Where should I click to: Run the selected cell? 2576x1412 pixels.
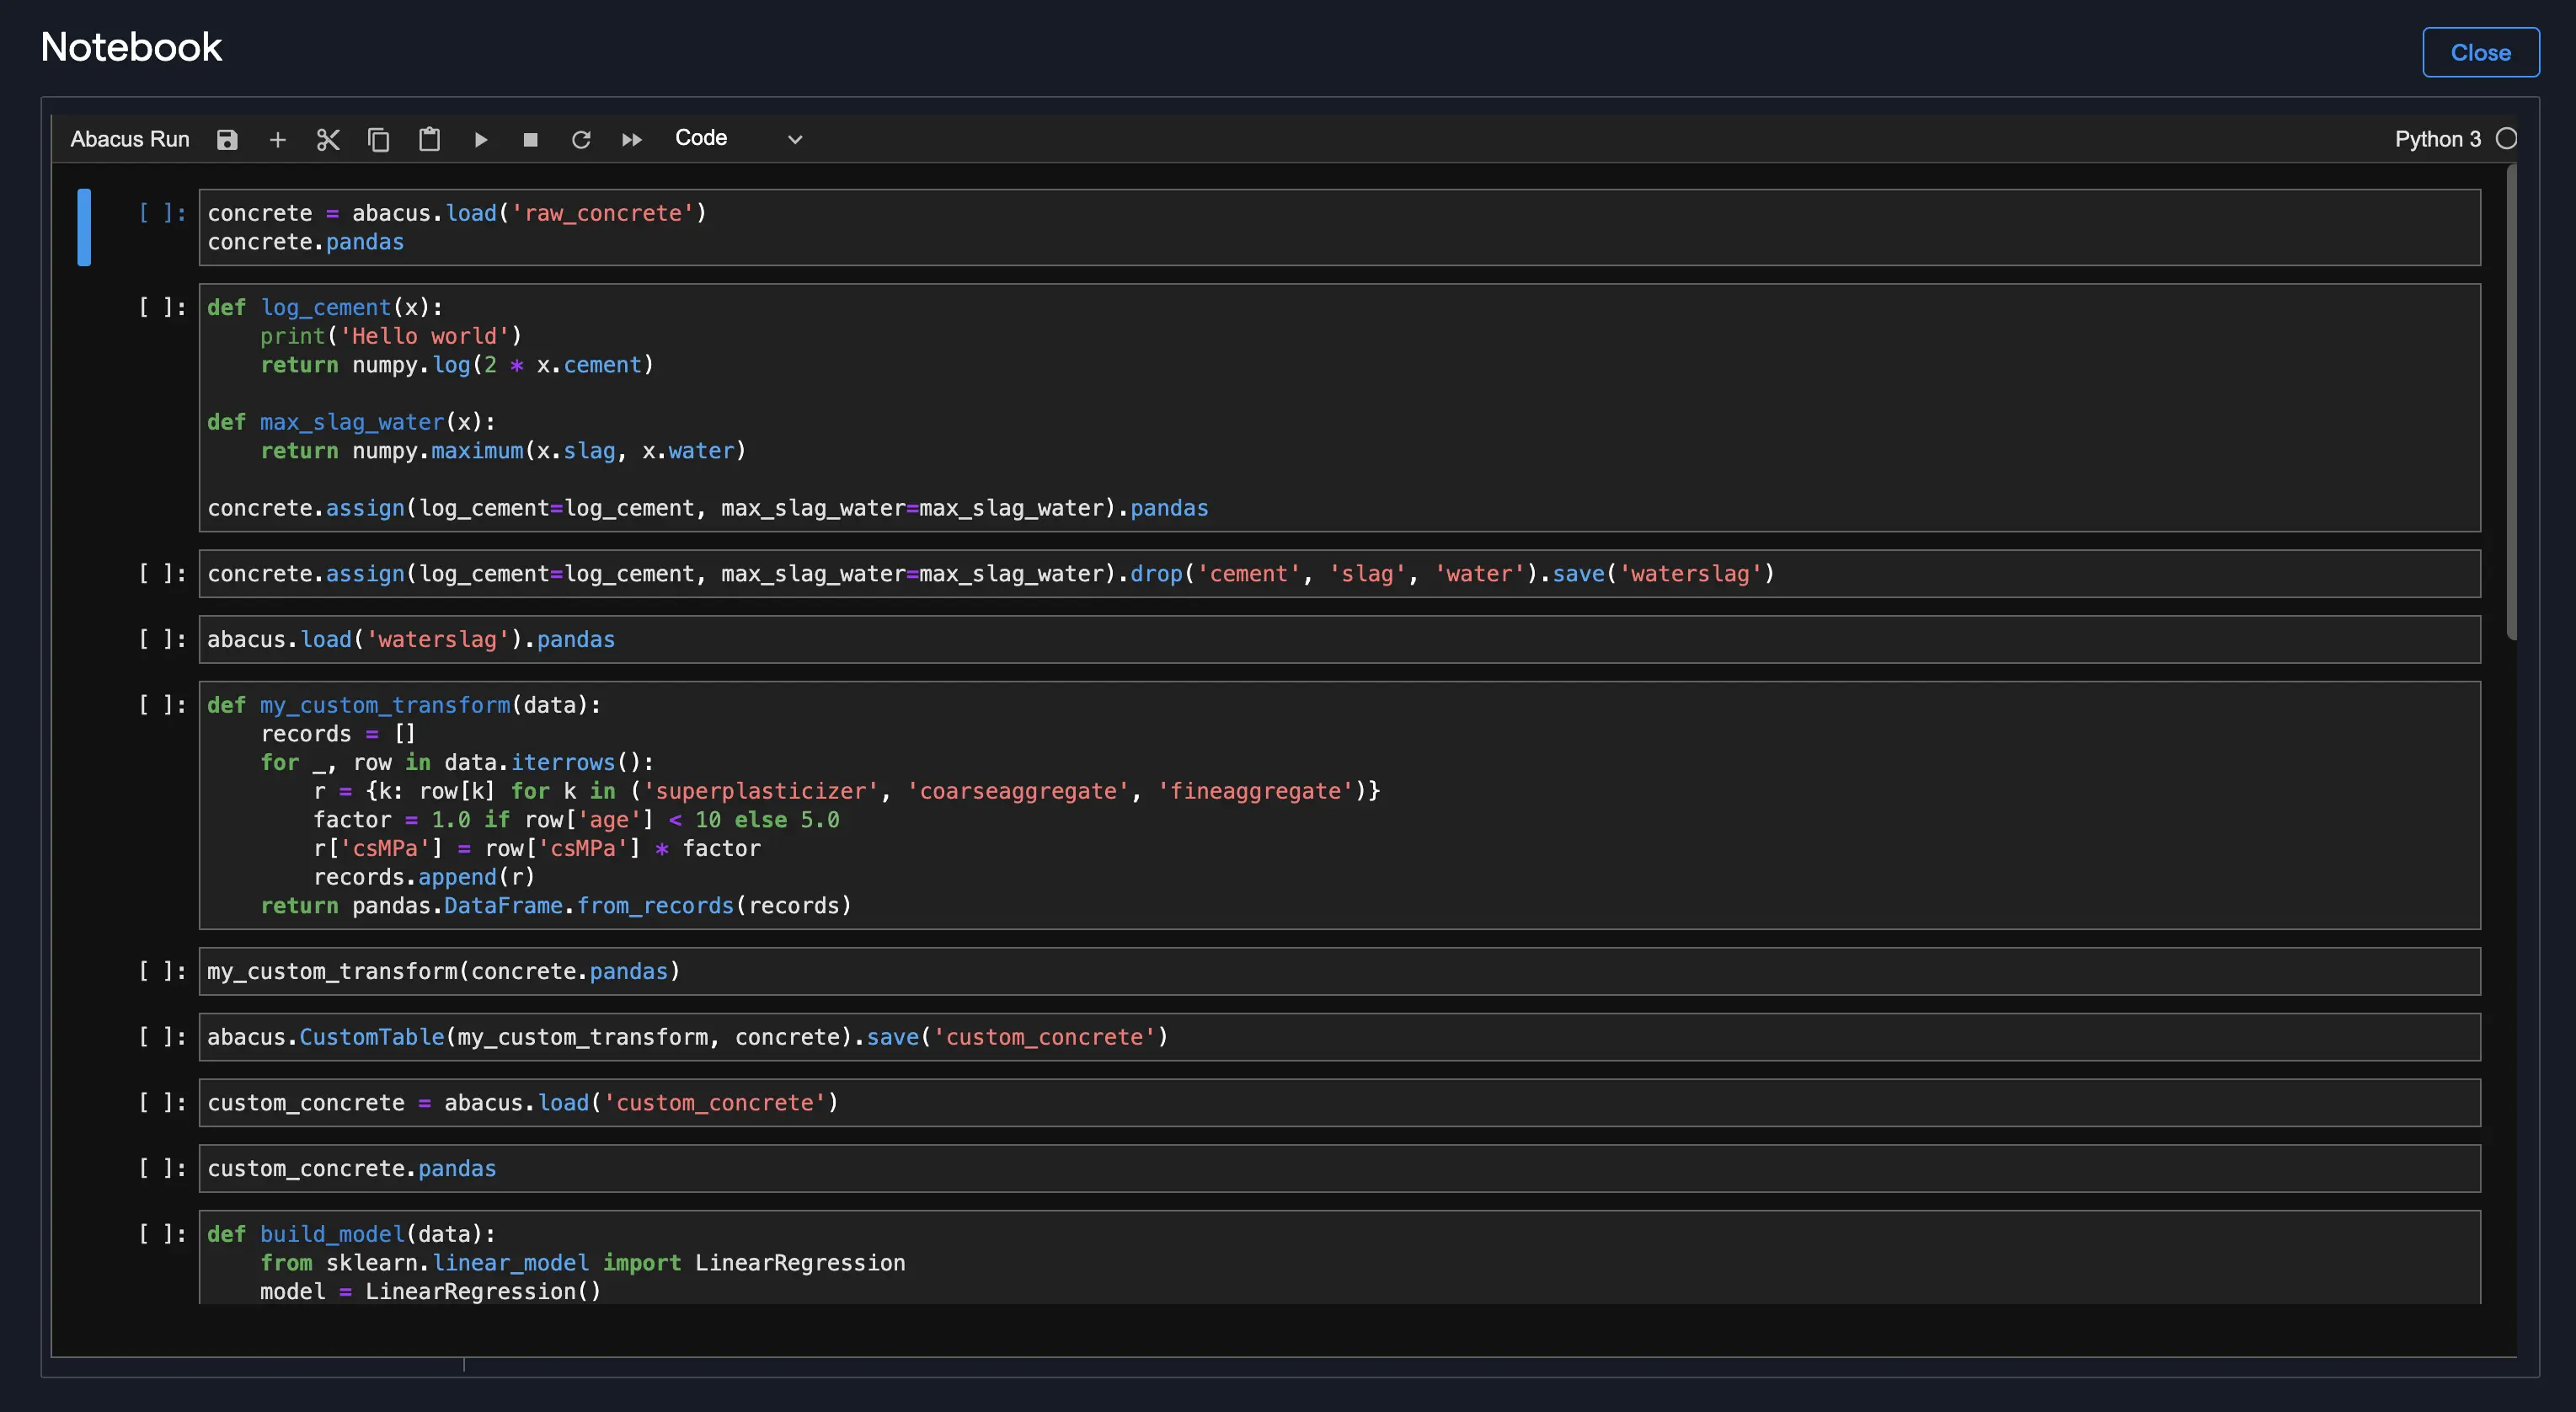coord(480,139)
